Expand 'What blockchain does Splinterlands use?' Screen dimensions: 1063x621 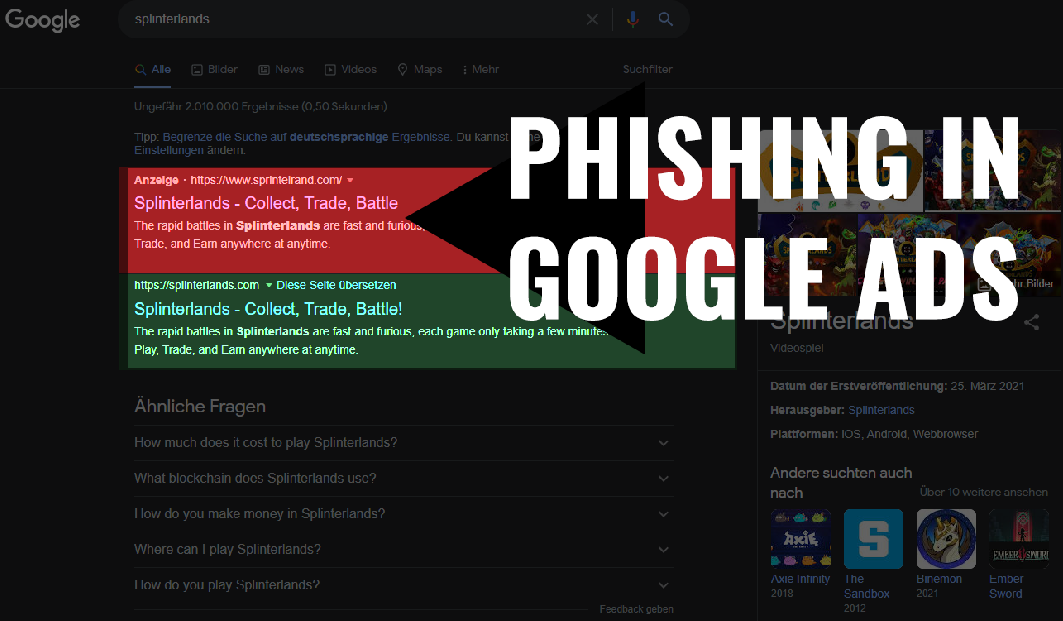point(404,479)
